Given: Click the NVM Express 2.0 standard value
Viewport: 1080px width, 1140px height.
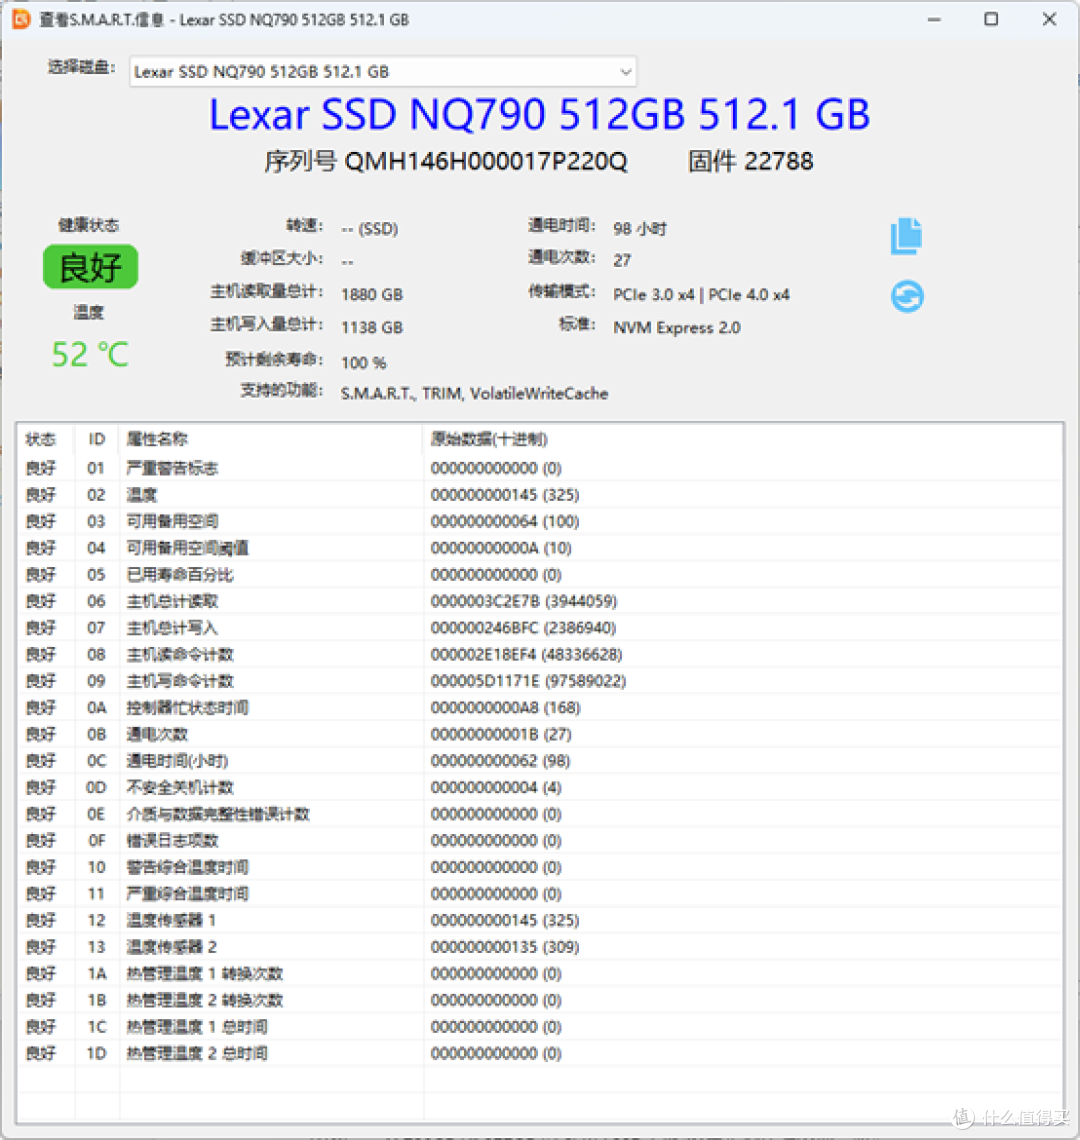Looking at the screenshot, I should click(x=676, y=328).
